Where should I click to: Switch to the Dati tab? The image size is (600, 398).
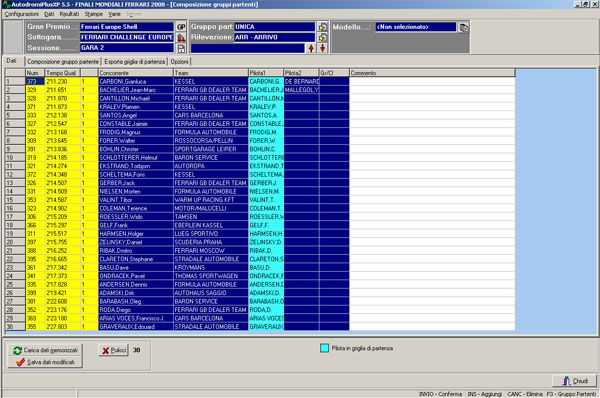[x=11, y=61]
